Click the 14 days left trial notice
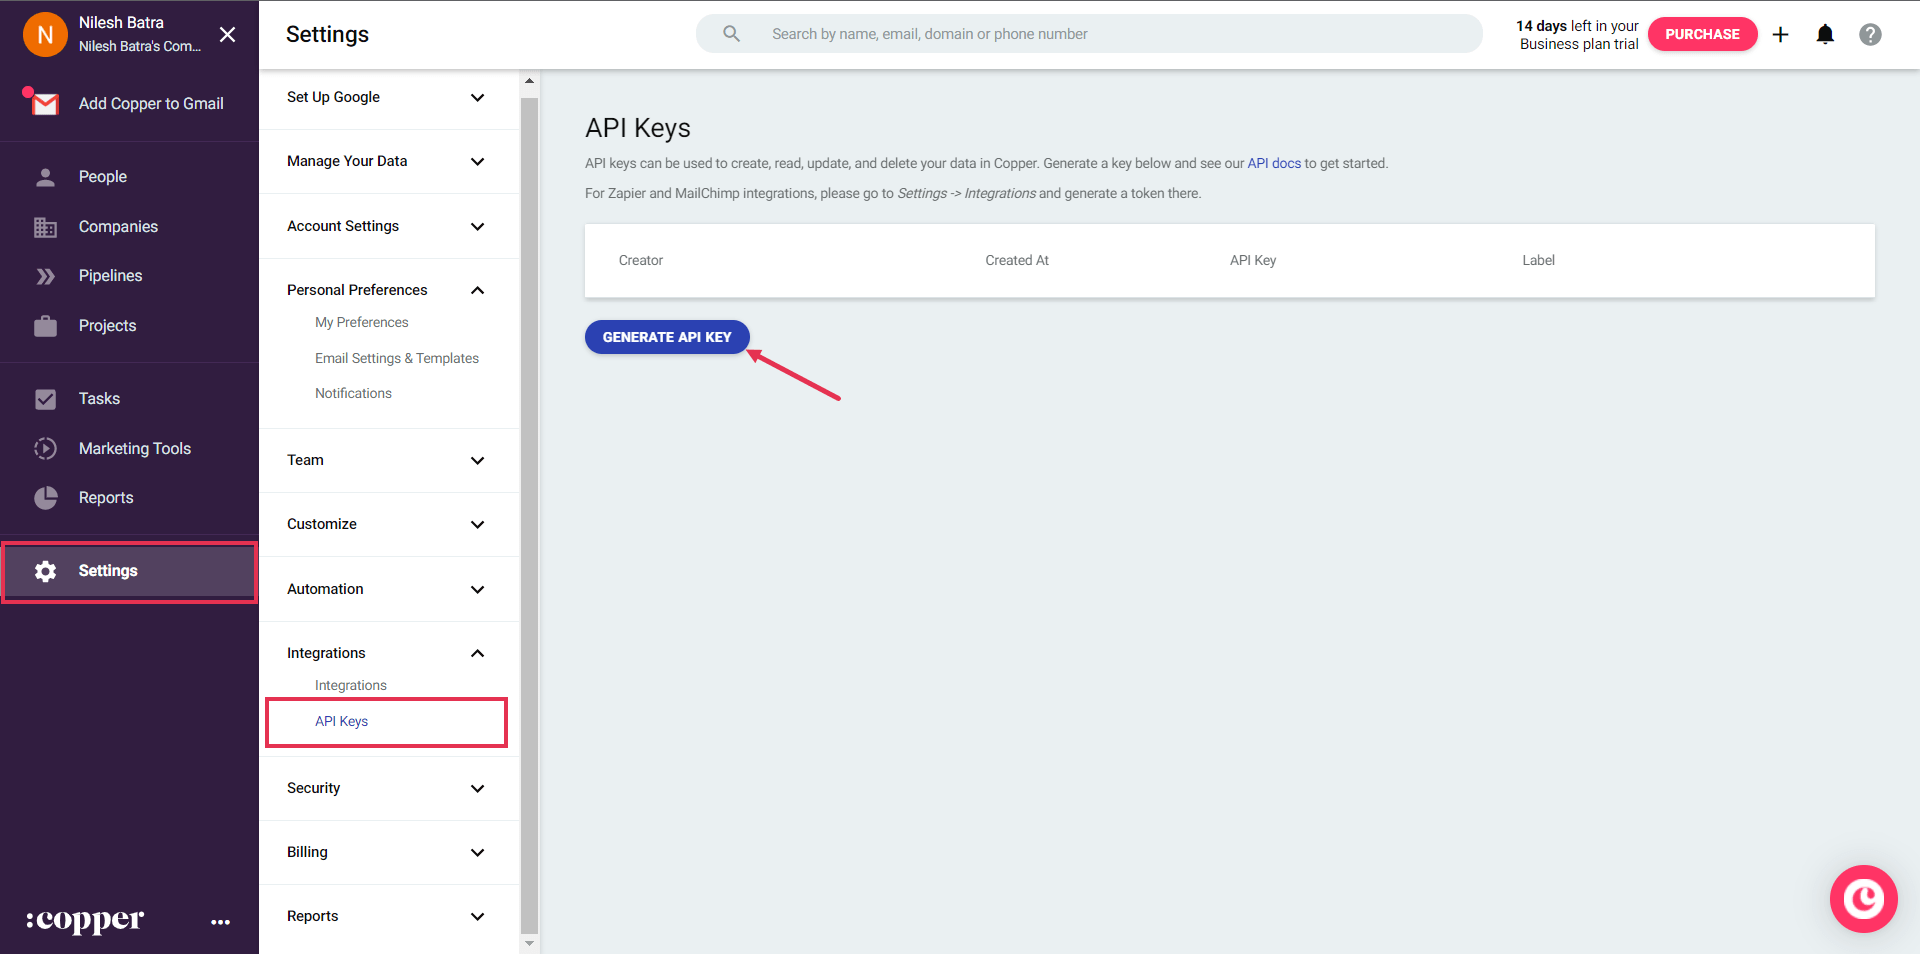Image resolution: width=1920 pixels, height=954 pixels. click(1578, 35)
